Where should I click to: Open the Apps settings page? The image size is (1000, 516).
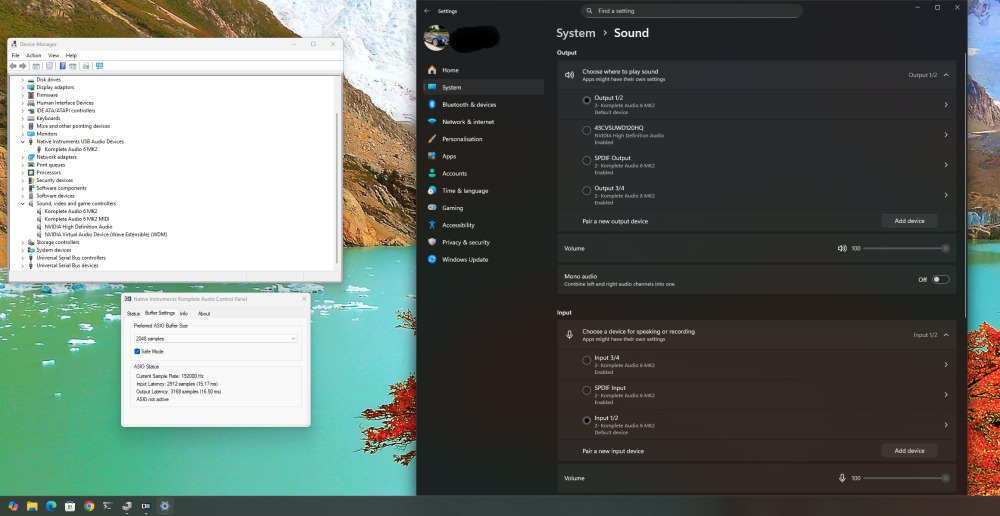coord(483,156)
